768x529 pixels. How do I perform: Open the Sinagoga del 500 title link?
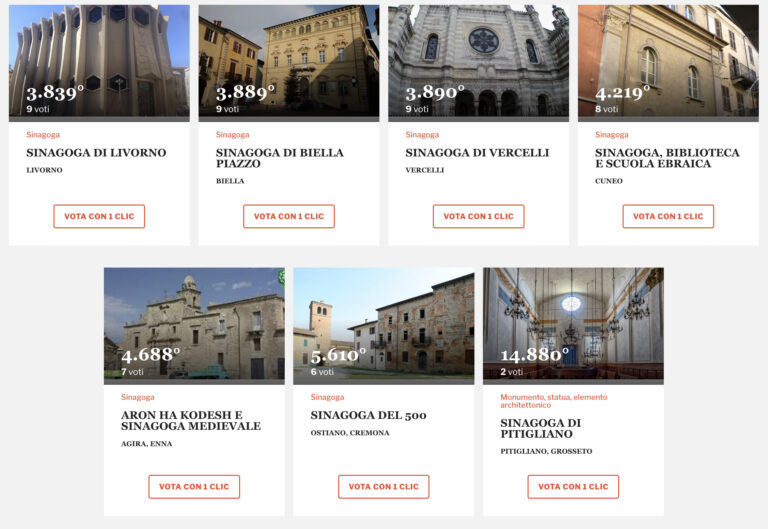point(368,415)
